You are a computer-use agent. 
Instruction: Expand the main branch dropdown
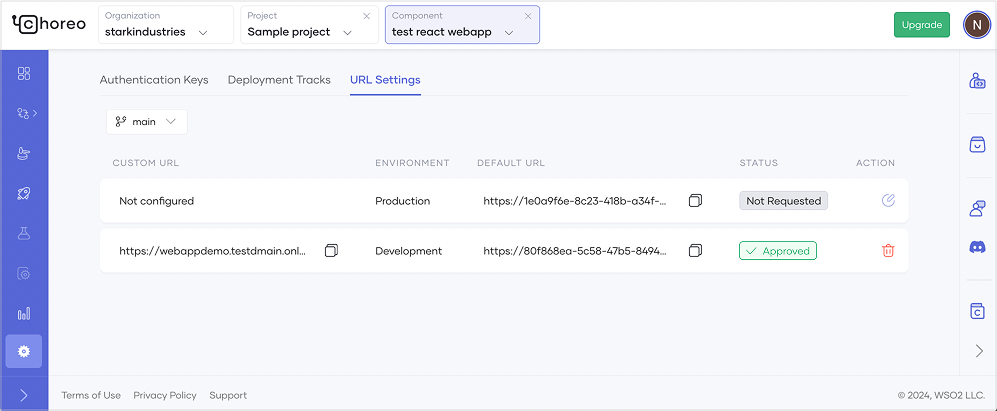[146, 122]
